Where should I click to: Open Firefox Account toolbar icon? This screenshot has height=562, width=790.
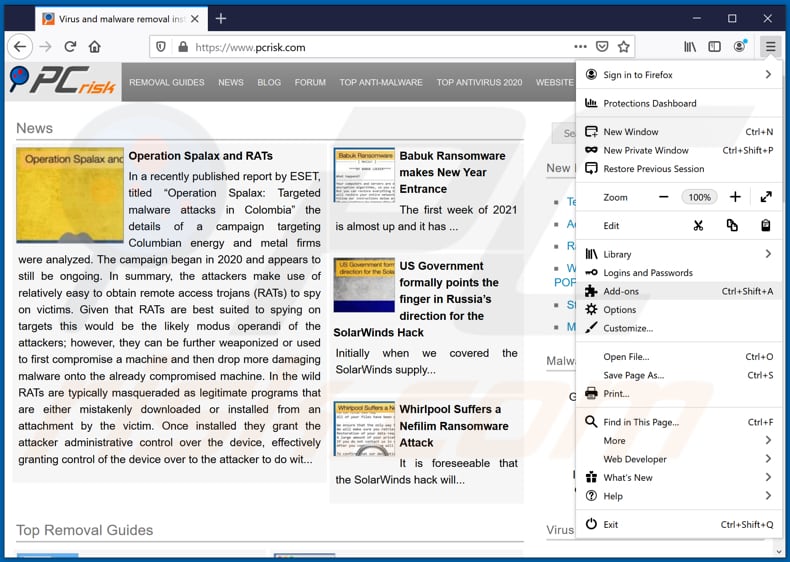[740, 47]
